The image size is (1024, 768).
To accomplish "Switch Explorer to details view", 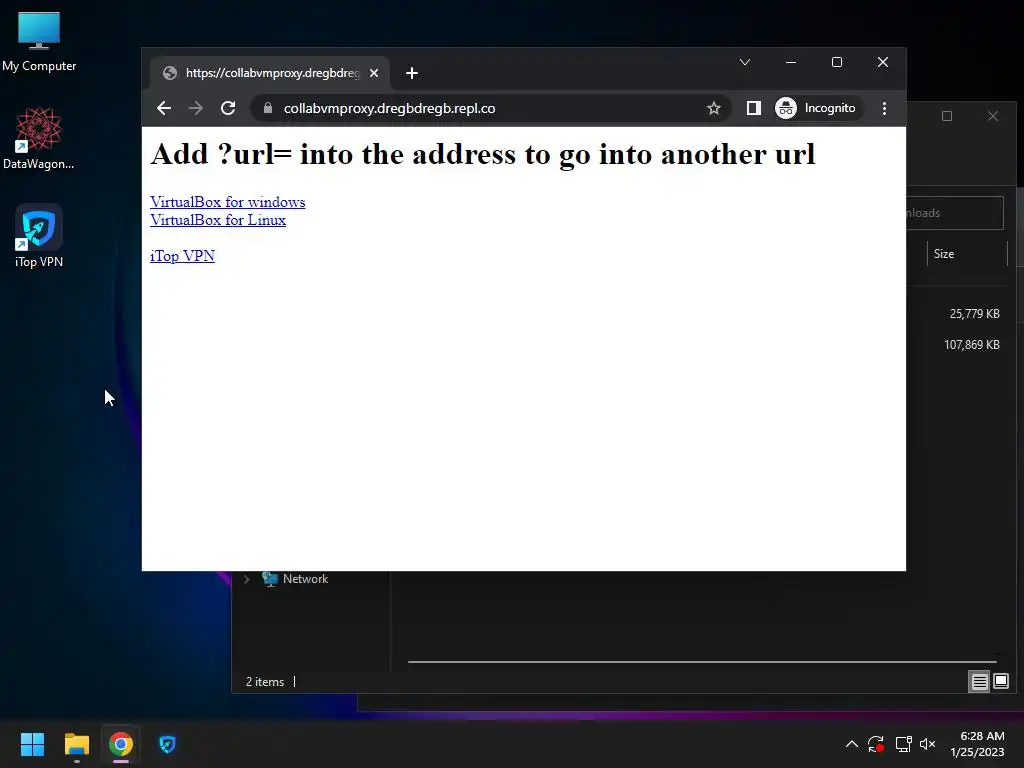I will tap(979, 682).
